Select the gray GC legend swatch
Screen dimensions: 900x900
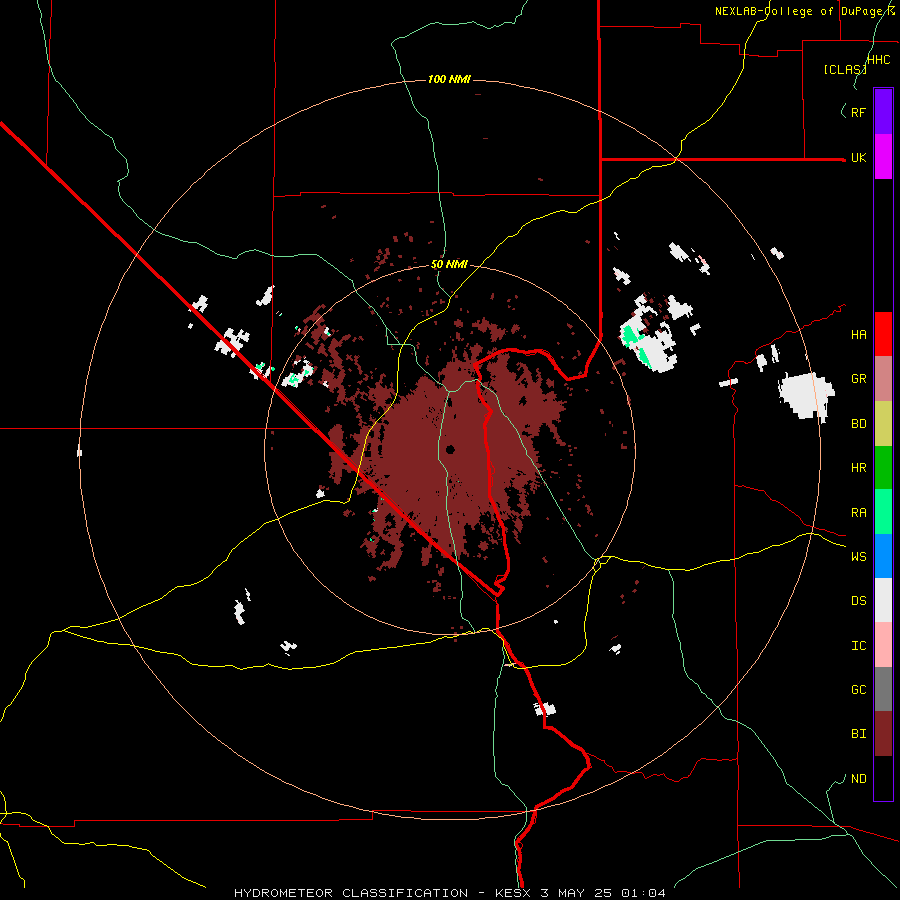click(x=883, y=689)
